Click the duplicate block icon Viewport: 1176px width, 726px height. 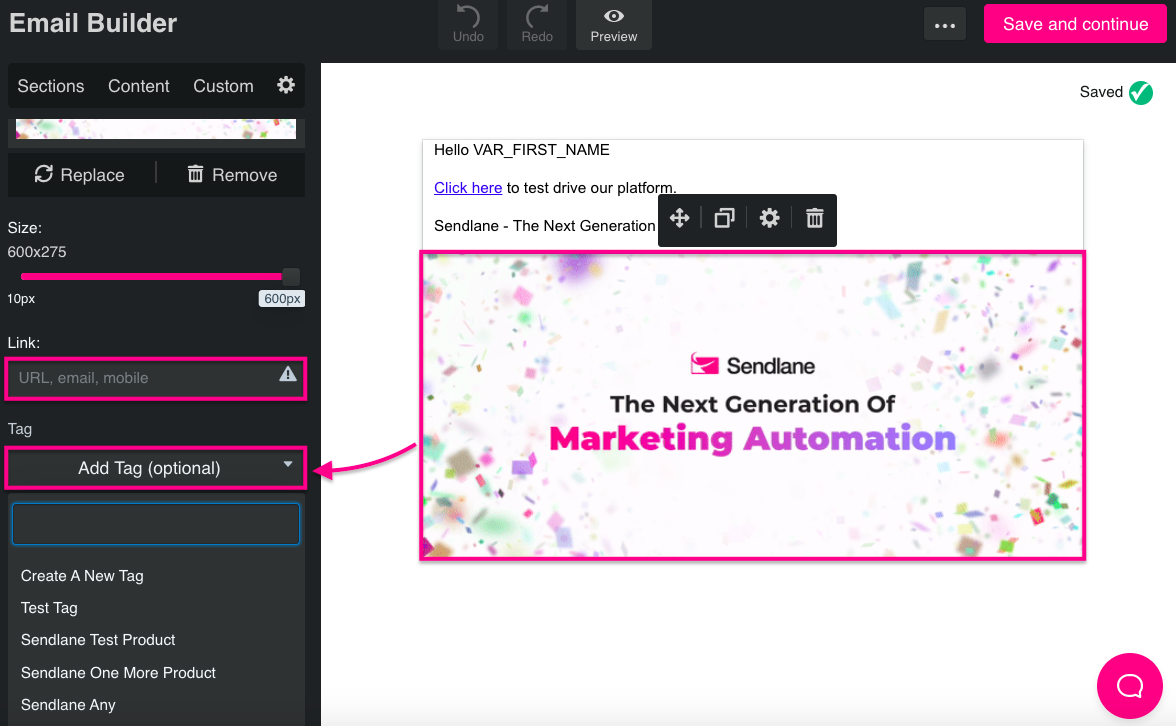(724, 218)
